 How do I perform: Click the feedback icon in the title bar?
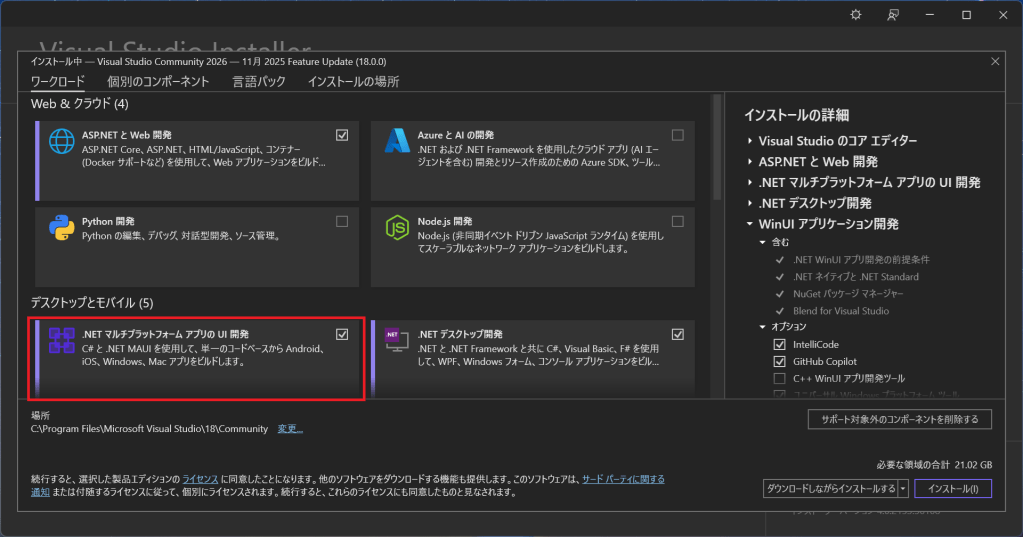tap(893, 15)
